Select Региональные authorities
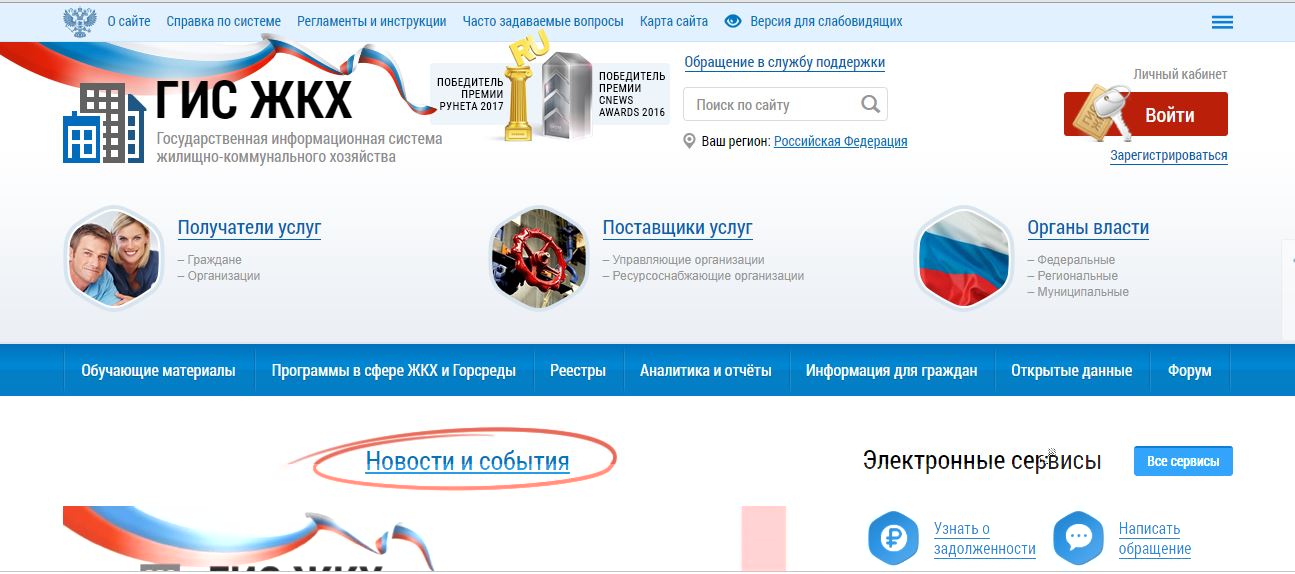 point(1078,276)
